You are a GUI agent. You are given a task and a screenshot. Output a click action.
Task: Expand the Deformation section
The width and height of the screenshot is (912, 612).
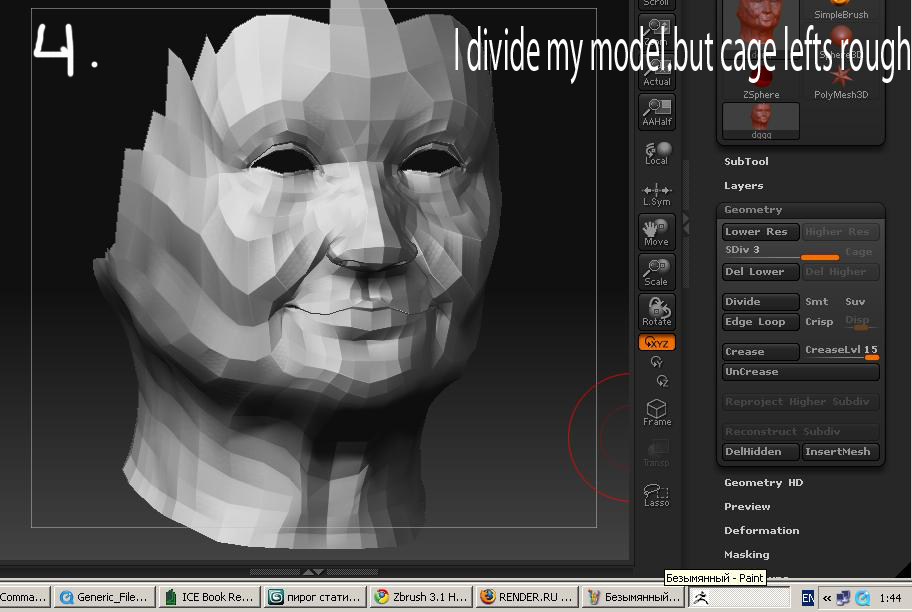[x=761, y=531]
